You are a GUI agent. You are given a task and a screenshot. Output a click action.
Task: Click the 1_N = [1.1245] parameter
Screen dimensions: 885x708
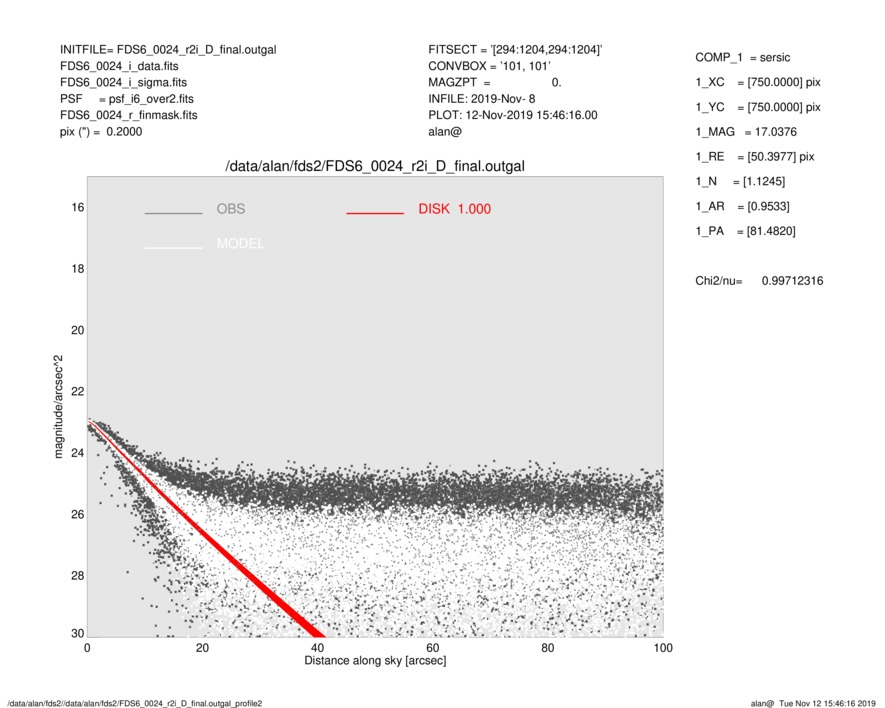740,182
